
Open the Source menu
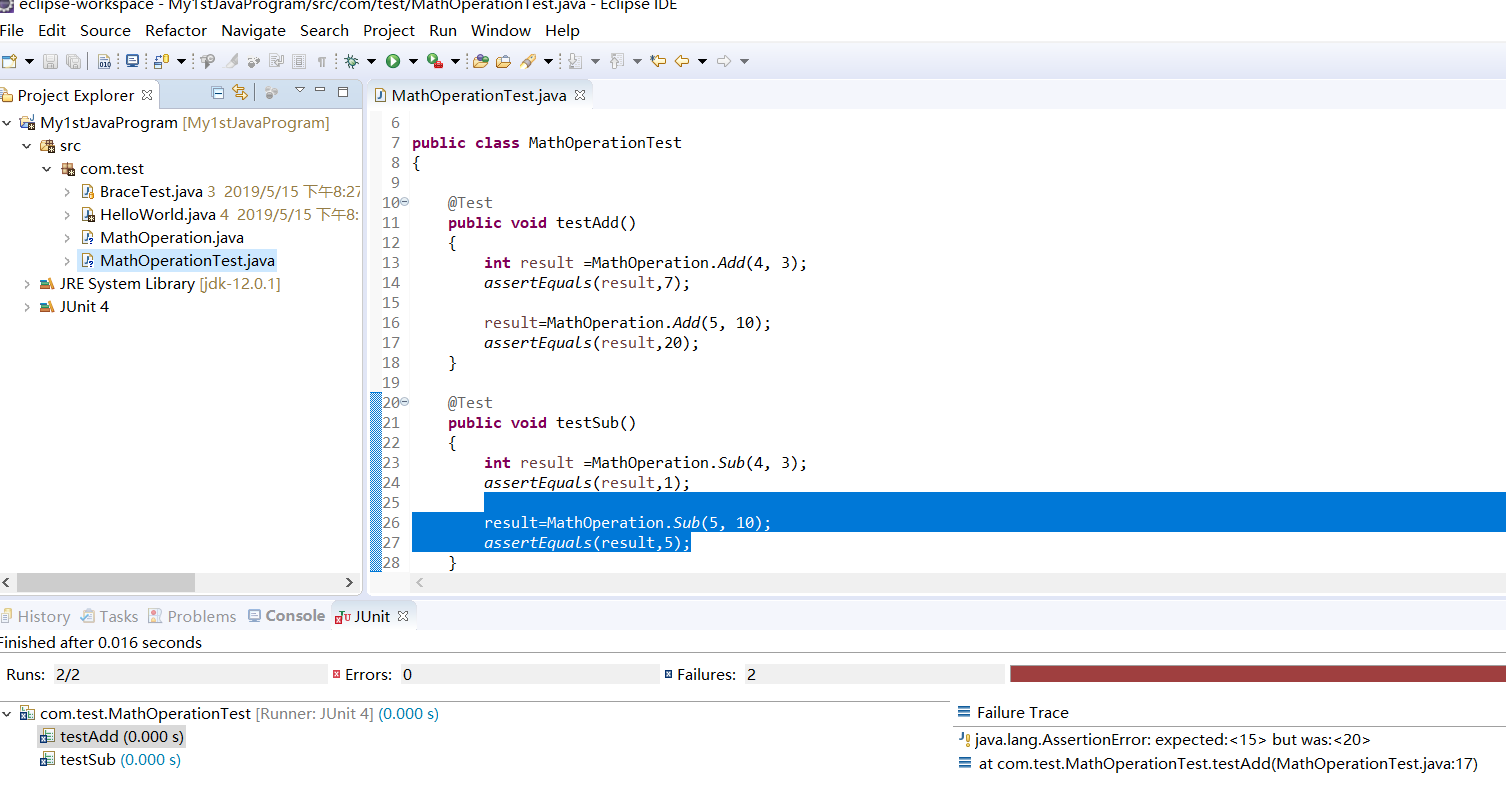click(x=105, y=30)
